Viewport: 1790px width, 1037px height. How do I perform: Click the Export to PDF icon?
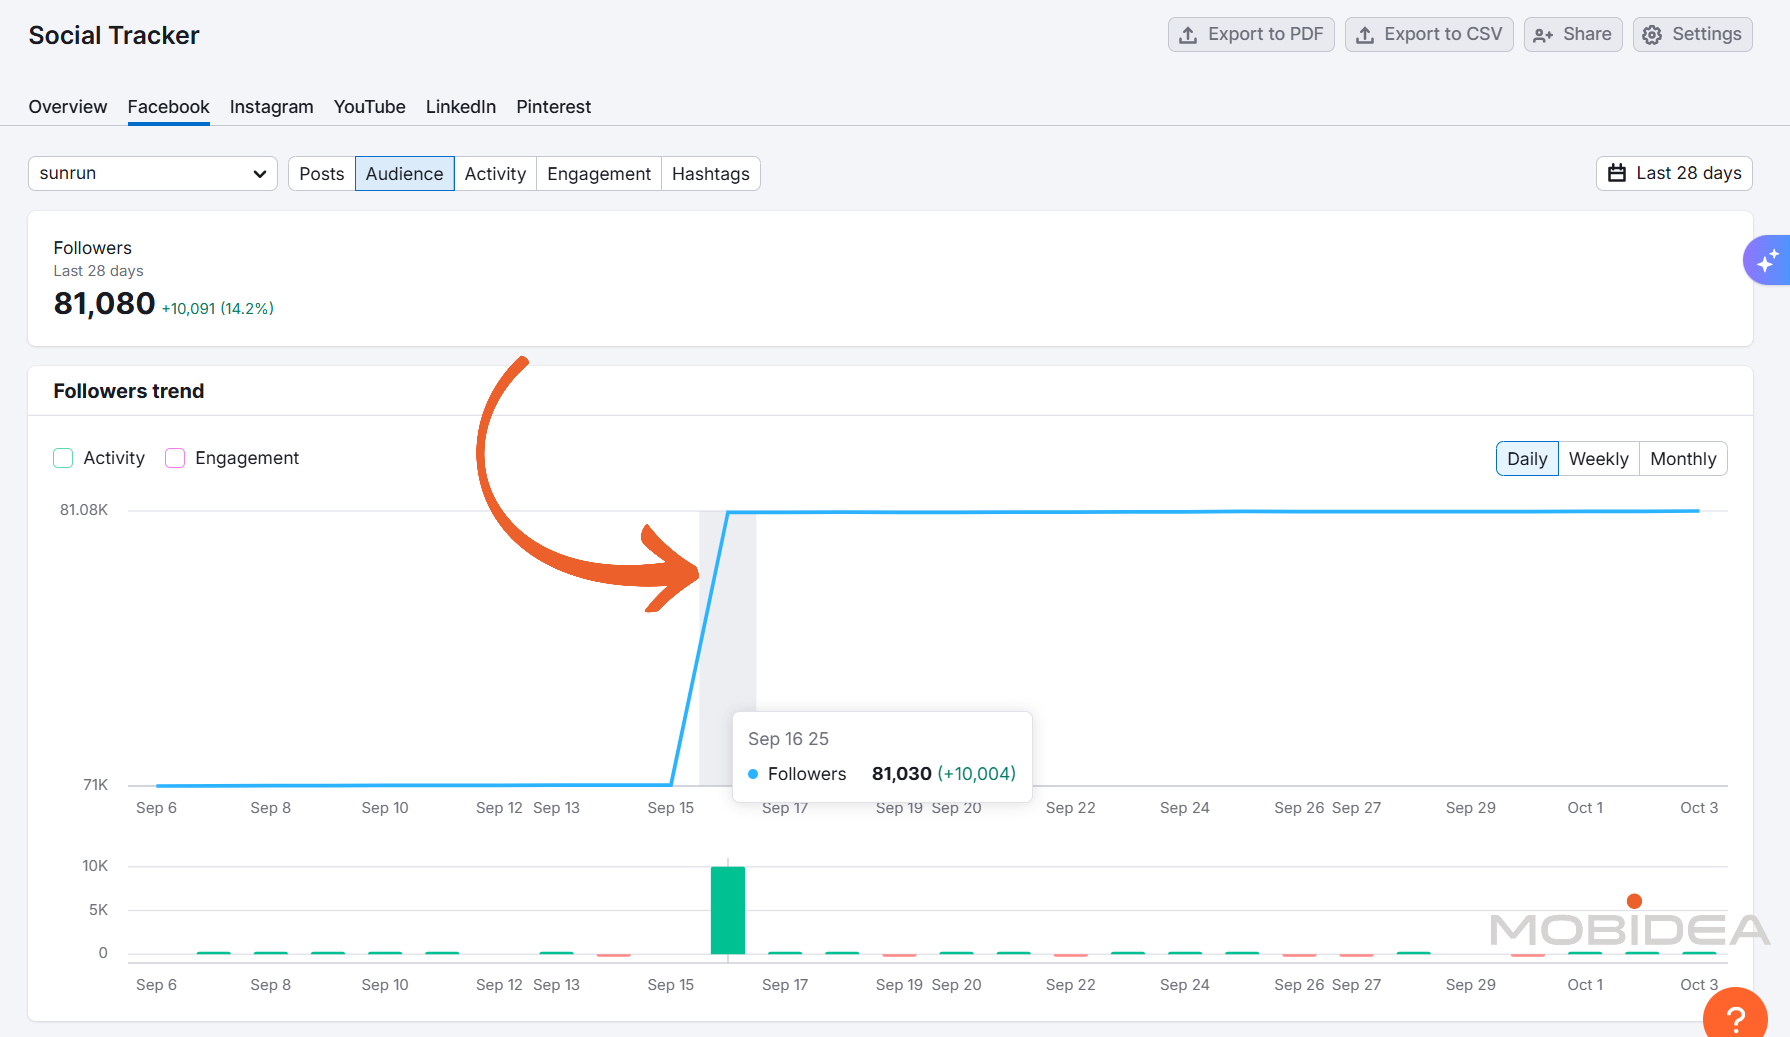(x=1188, y=33)
